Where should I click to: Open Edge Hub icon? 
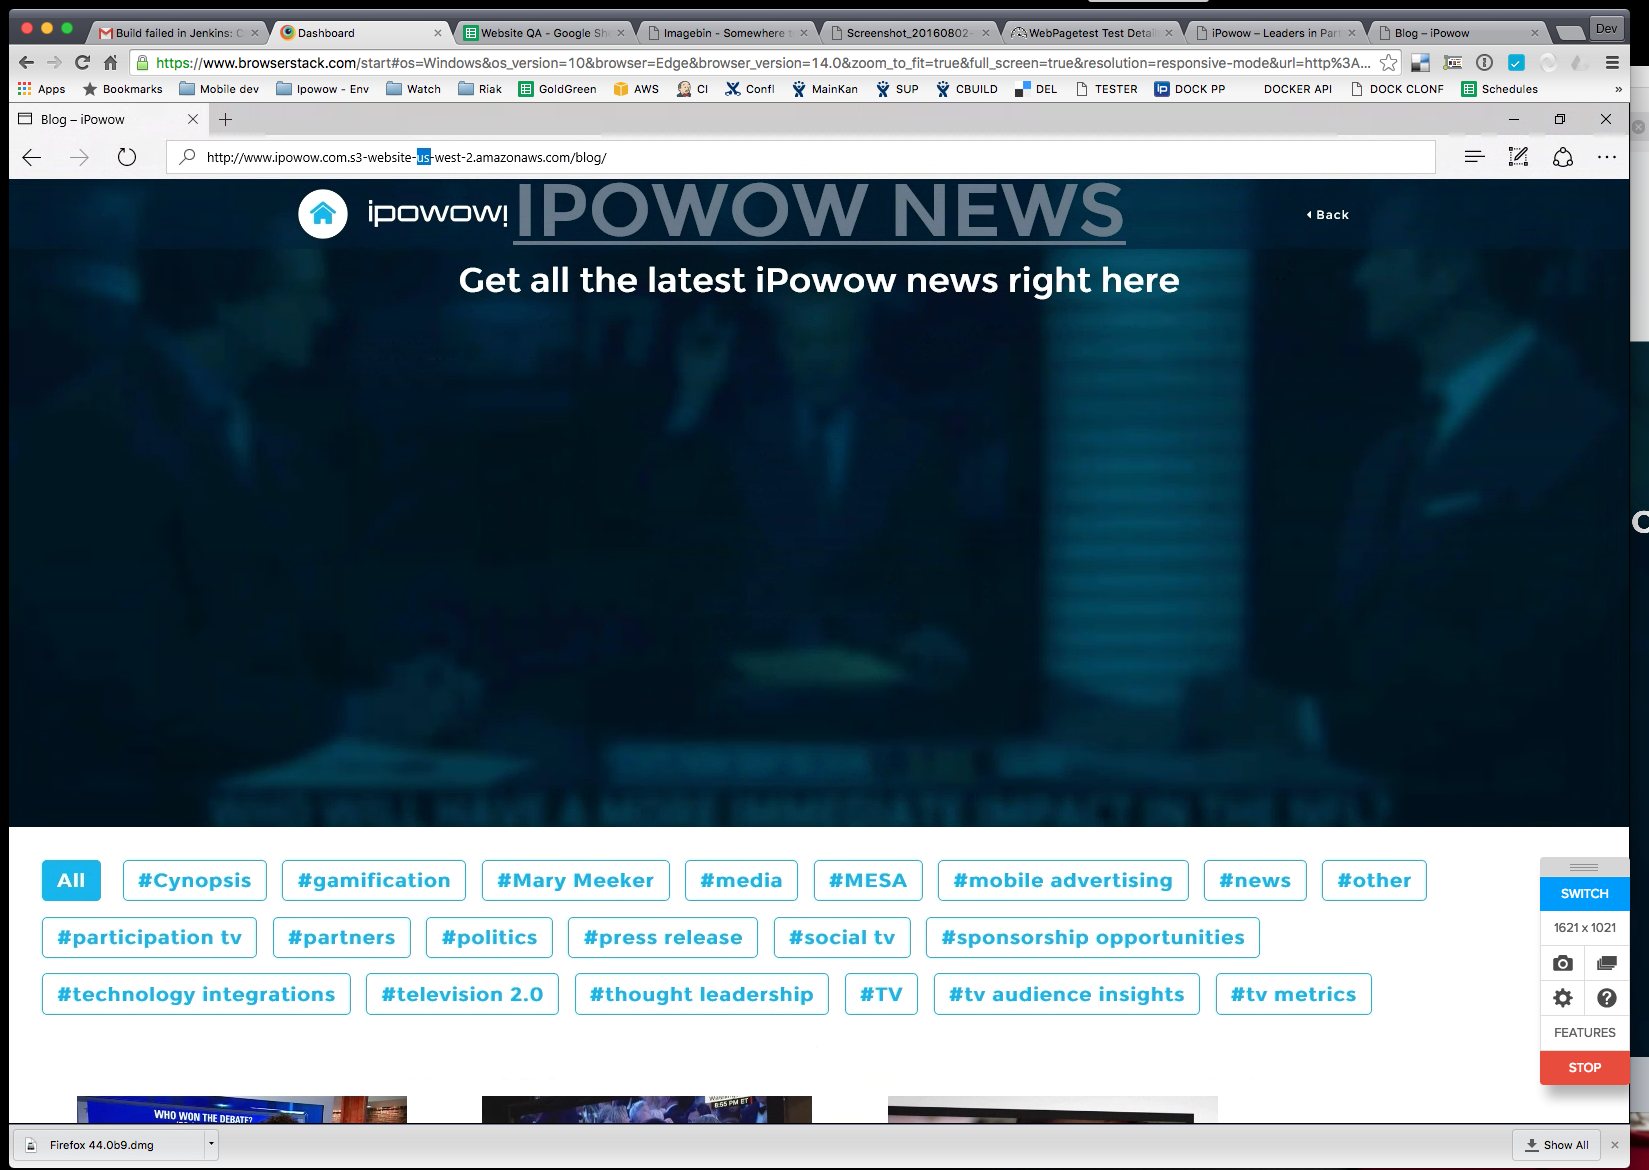1474,157
